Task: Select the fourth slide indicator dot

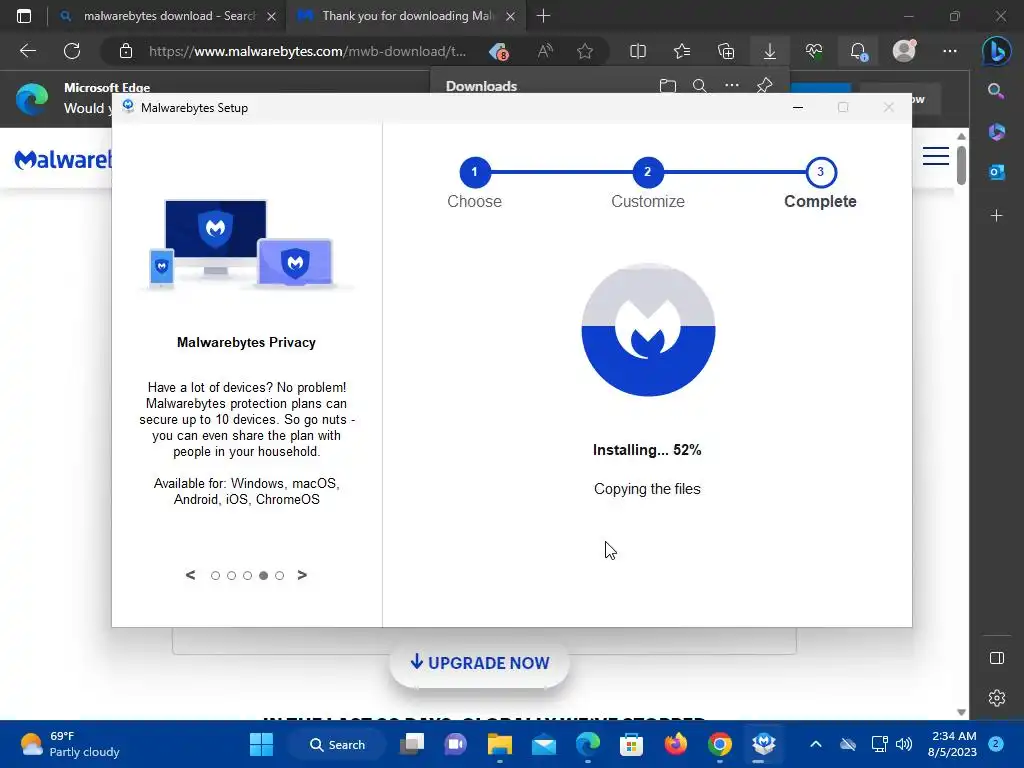Action: coord(263,575)
